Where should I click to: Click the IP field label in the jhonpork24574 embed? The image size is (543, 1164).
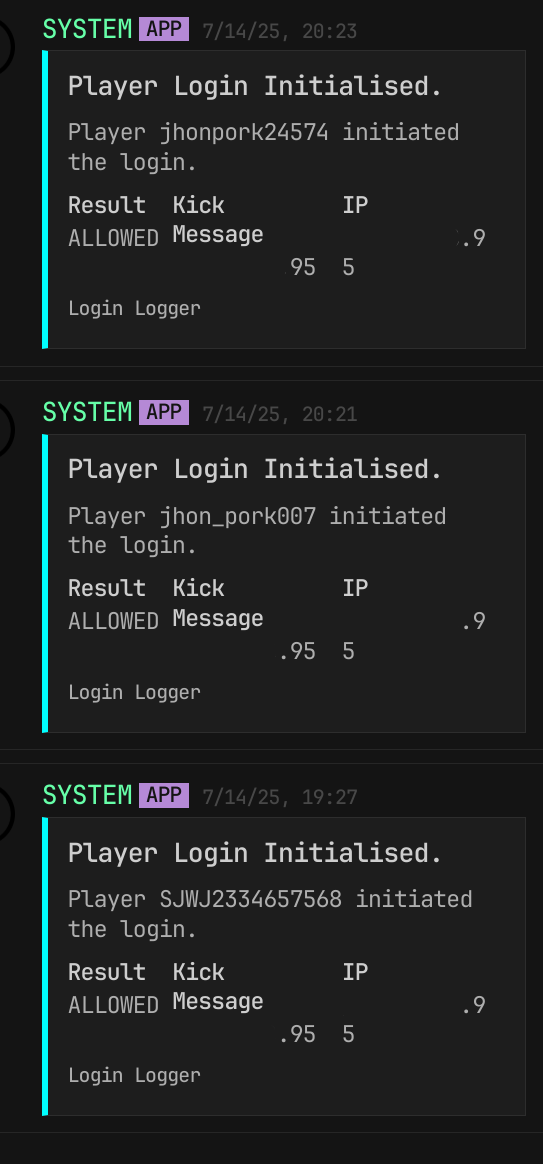point(355,205)
